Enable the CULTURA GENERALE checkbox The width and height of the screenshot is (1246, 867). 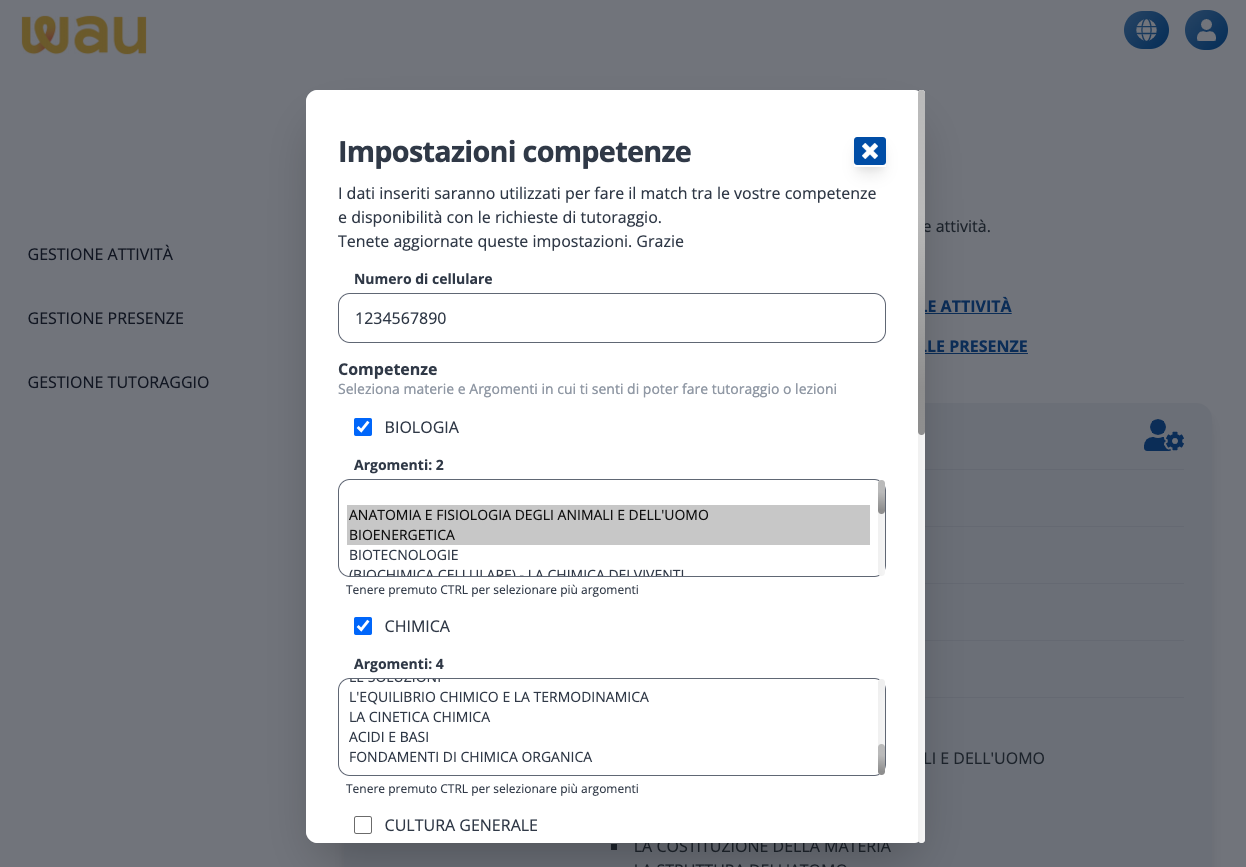point(363,825)
